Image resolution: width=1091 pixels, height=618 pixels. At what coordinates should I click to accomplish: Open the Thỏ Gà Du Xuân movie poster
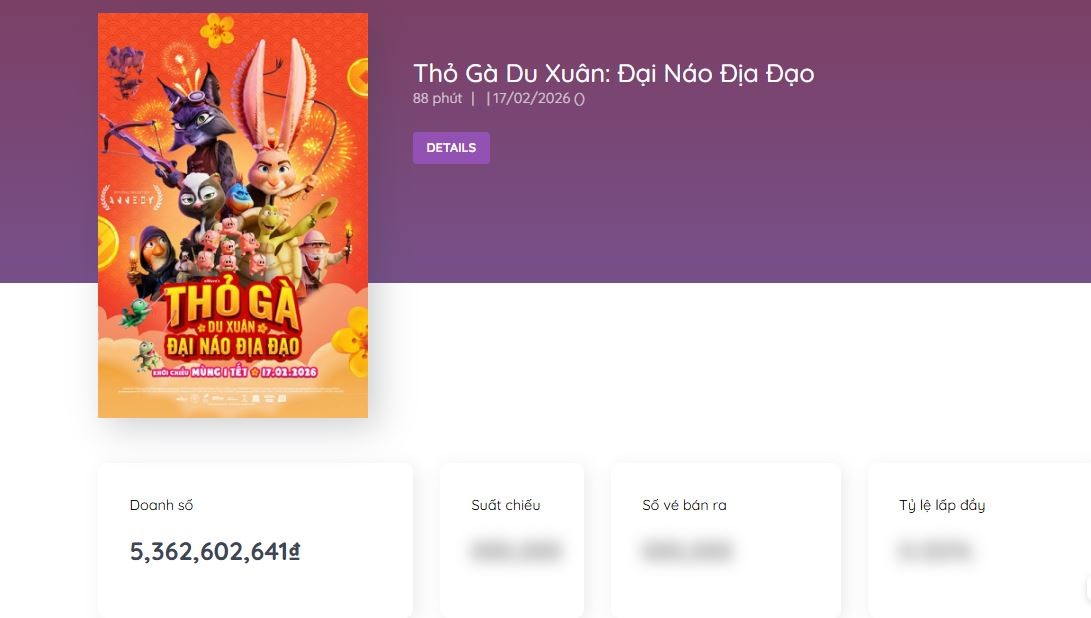(x=233, y=214)
